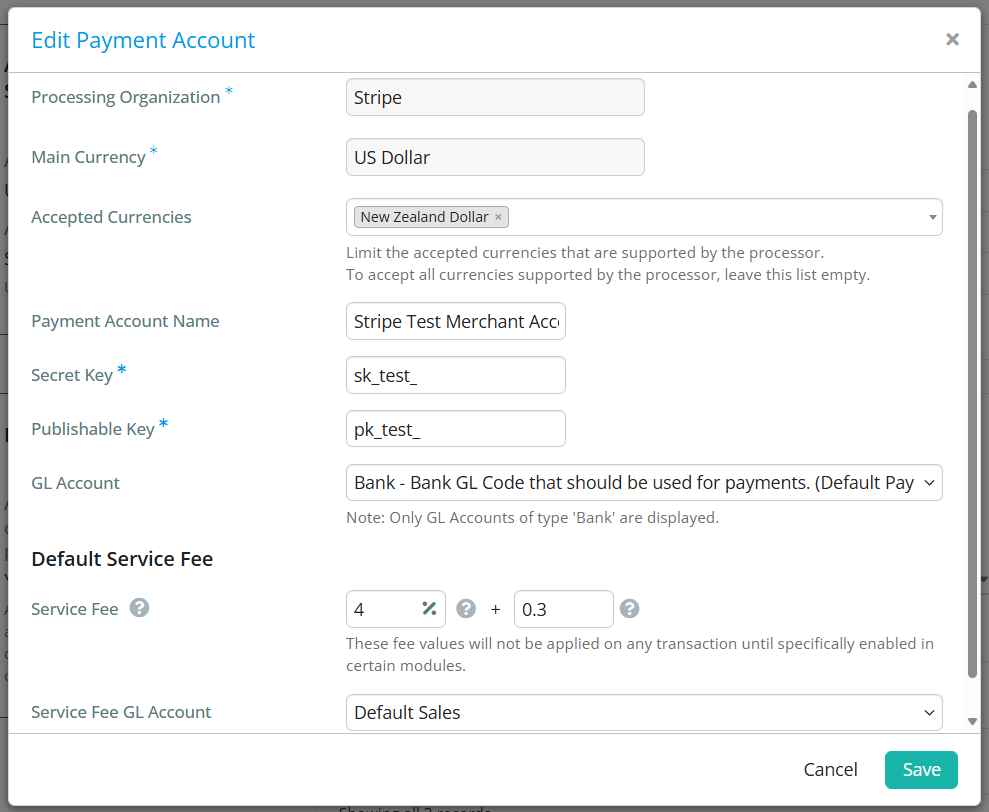This screenshot has height=812, width=989.
Task: Open help icon beside the 0.3 flat fee
Action: coord(629,609)
